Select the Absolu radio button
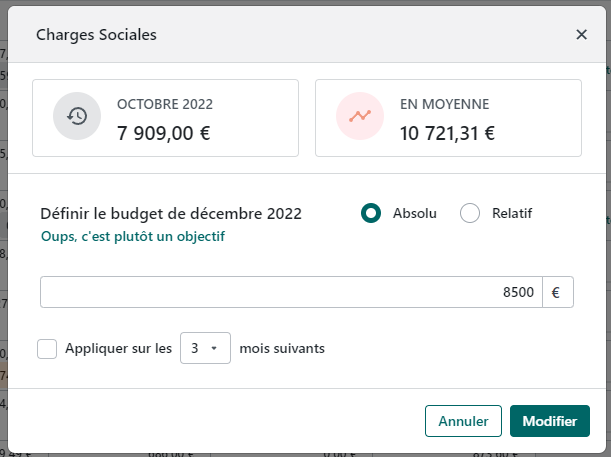The height and width of the screenshot is (457, 611). (x=371, y=213)
